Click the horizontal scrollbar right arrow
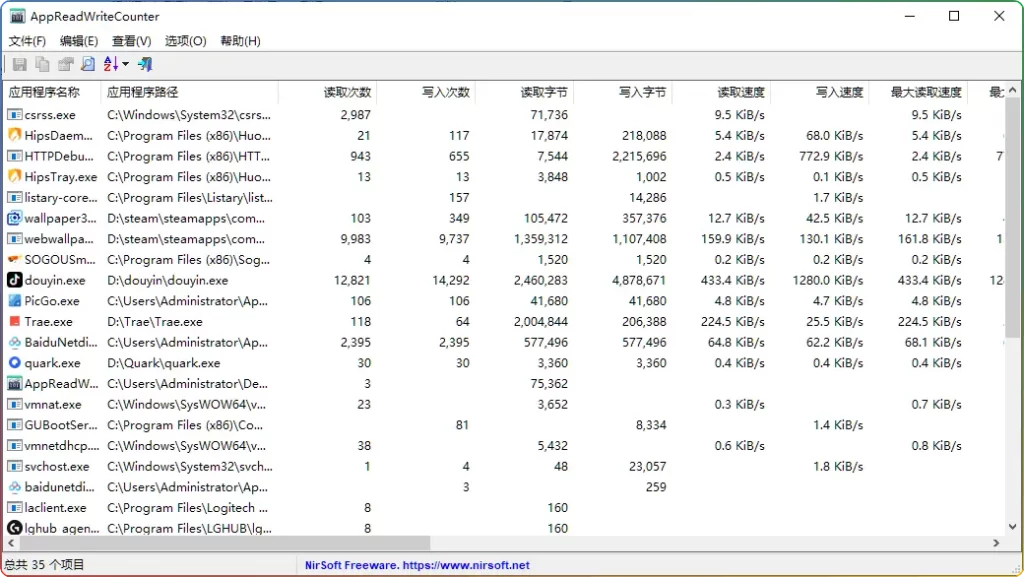This screenshot has width=1024, height=577. point(996,543)
